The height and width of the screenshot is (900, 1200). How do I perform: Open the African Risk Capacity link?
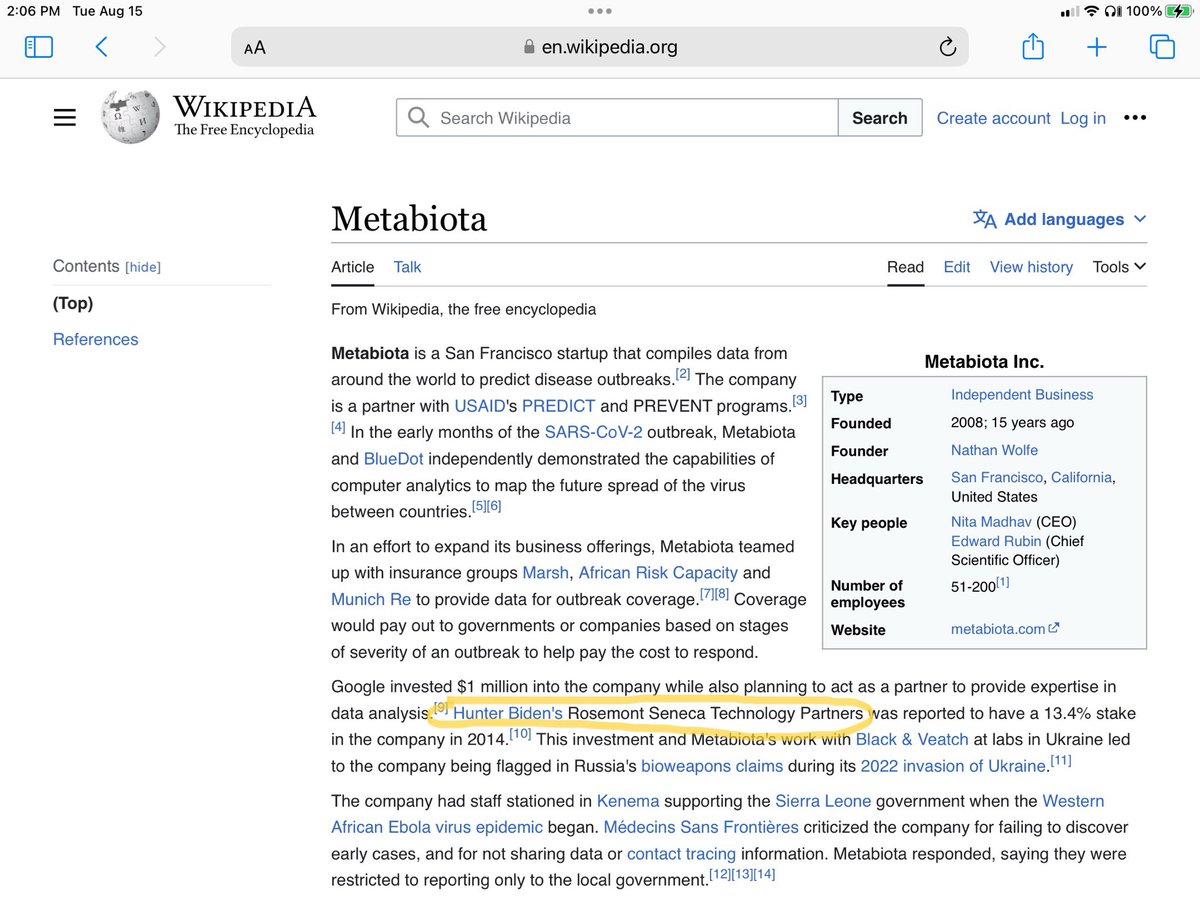[x=658, y=573]
